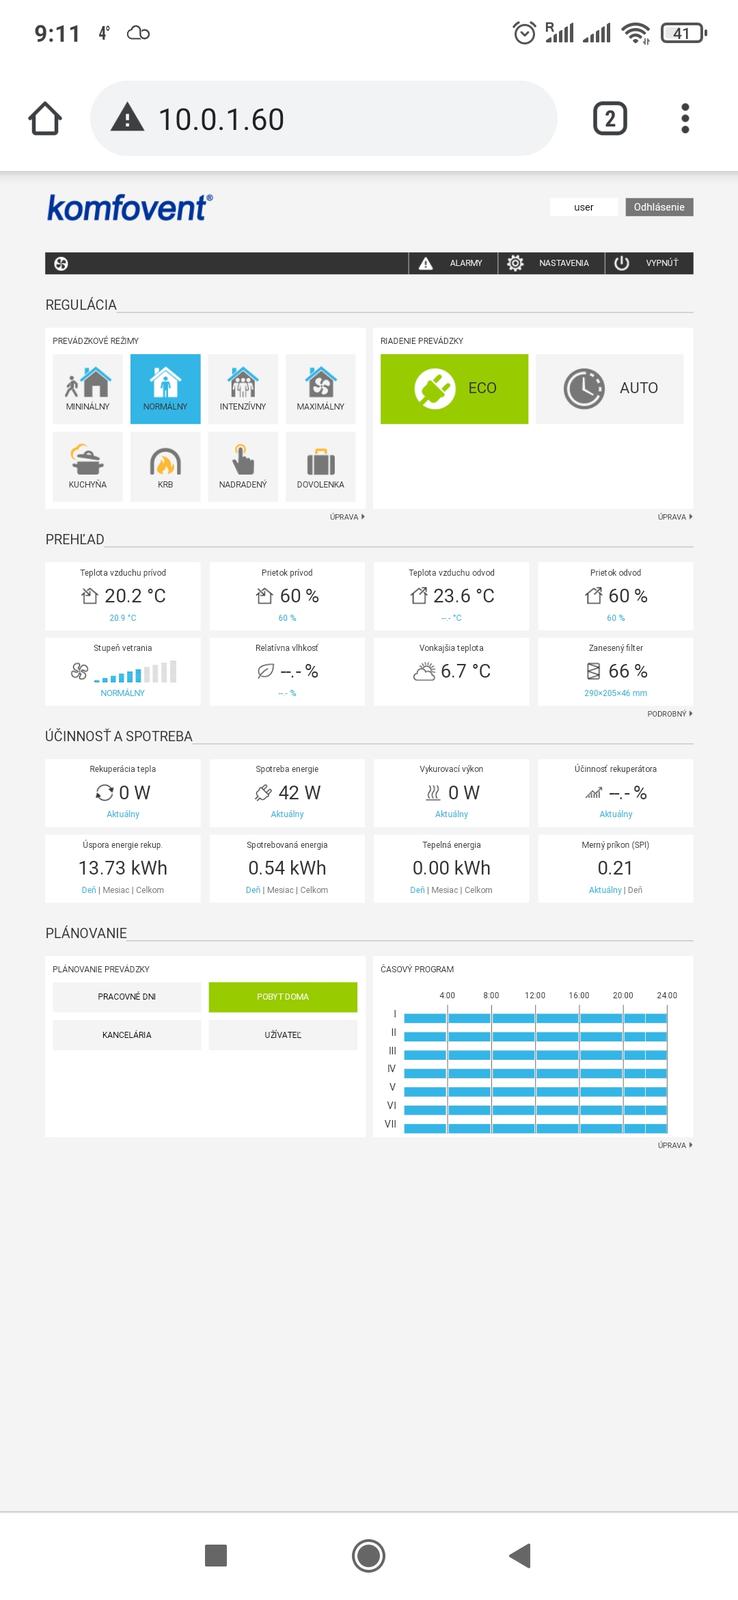Switch to AUTO operation control
Viewport: 738px width, 1600px height.
point(610,388)
